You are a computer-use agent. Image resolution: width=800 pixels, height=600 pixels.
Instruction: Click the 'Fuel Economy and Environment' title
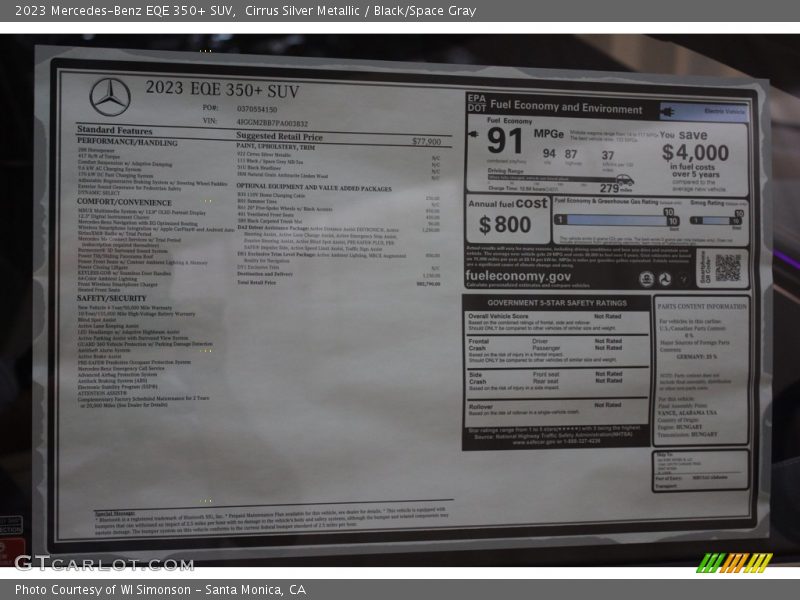tap(566, 107)
